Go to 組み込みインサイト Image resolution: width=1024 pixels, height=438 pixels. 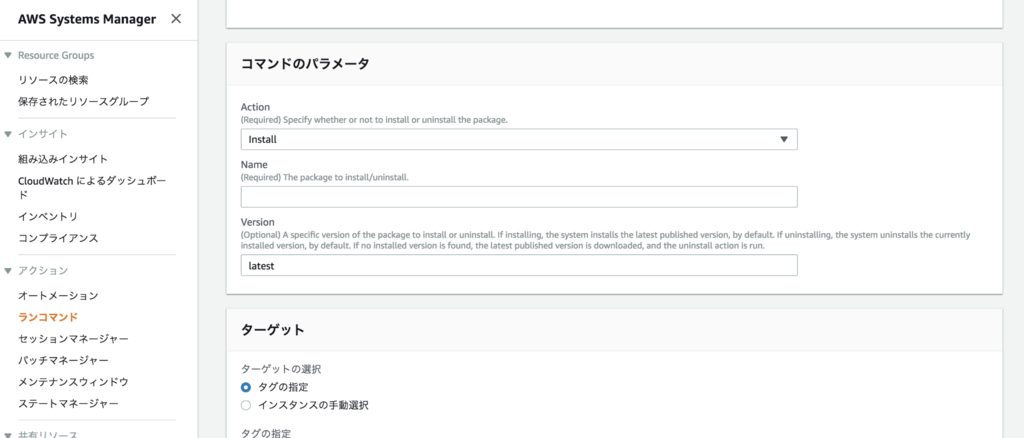[x=63, y=159]
